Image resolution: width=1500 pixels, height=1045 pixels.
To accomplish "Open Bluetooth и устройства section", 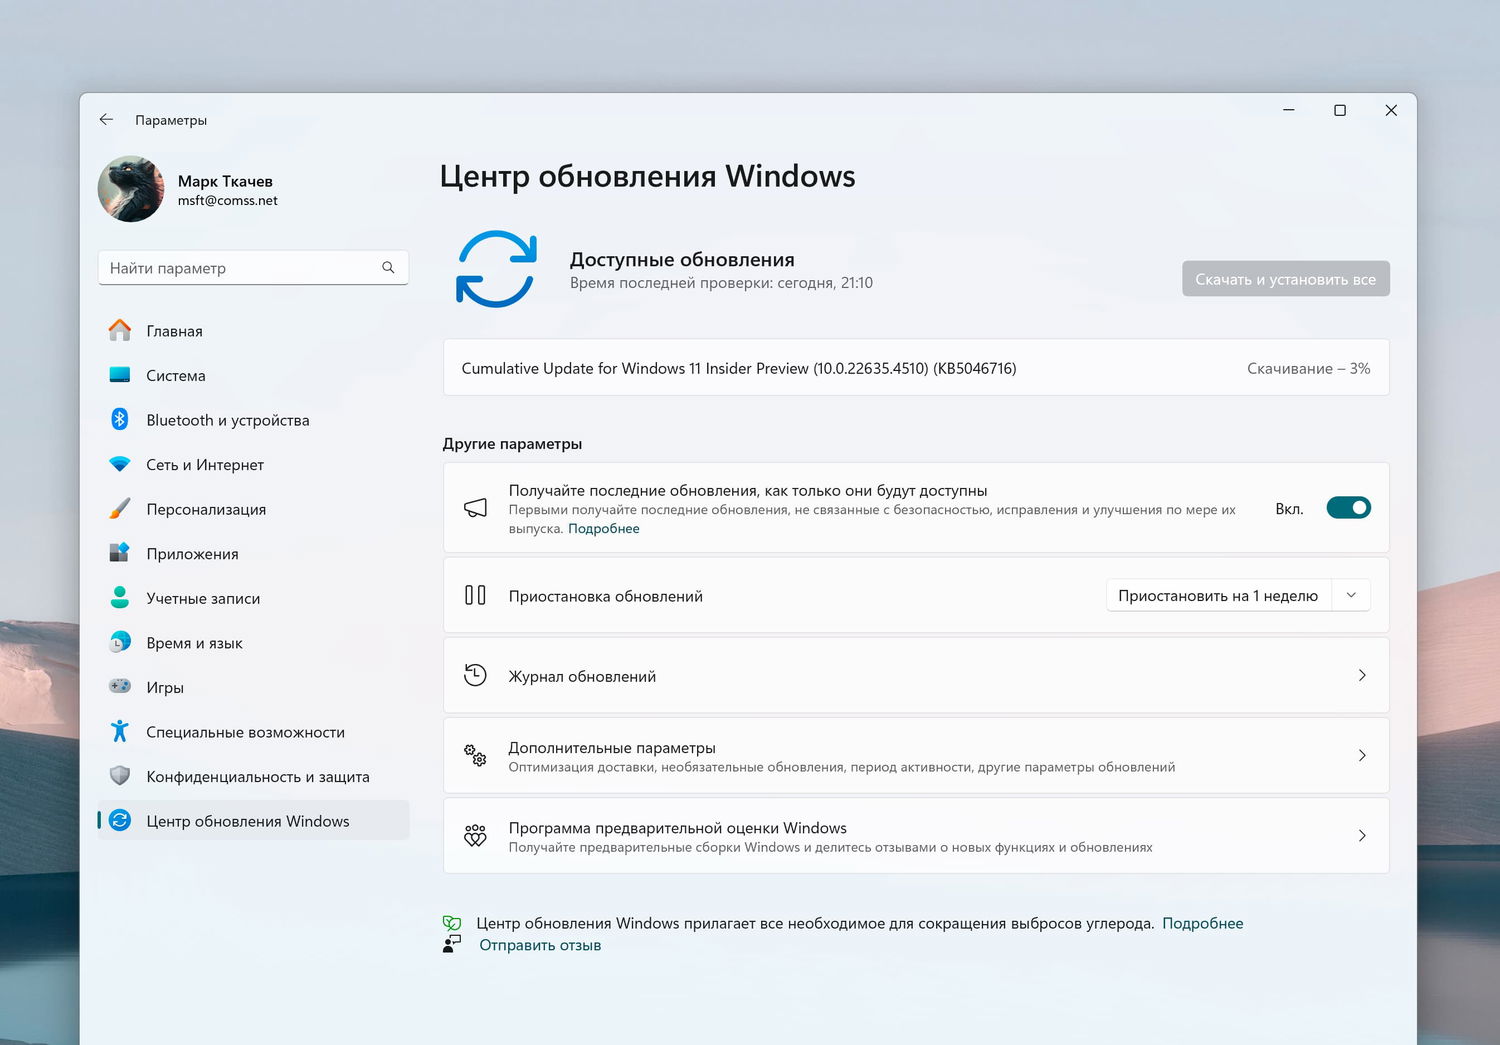I will (253, 420).
